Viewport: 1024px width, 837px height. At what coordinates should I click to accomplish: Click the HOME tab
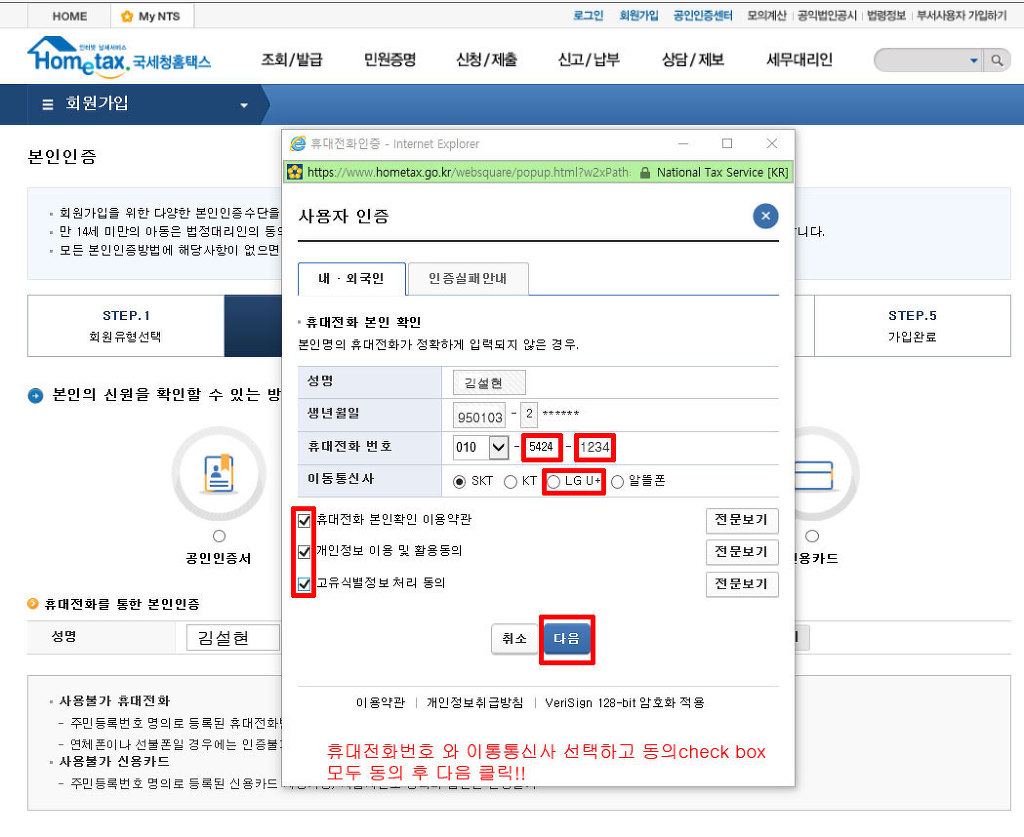point(70,16)
